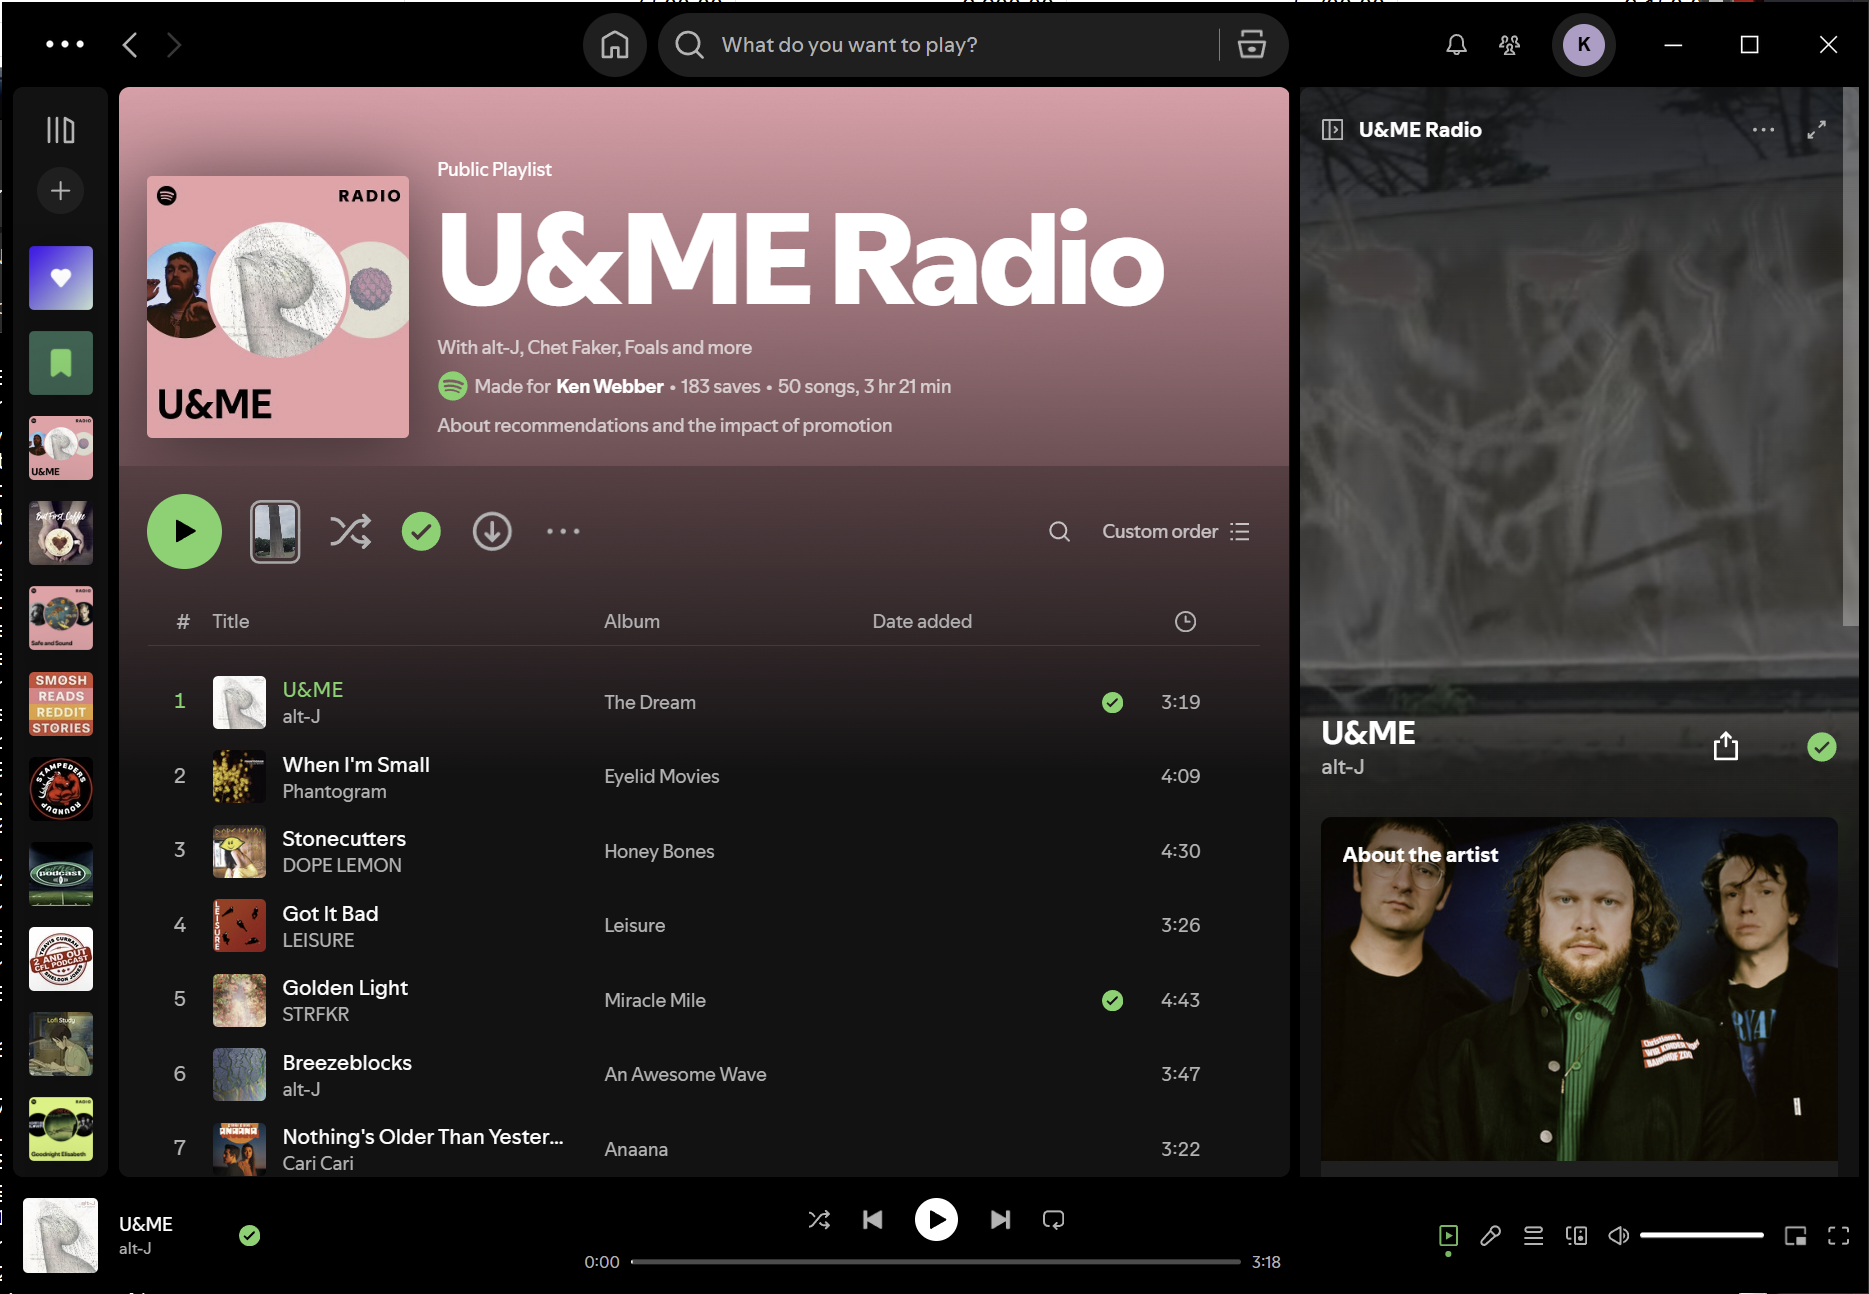Open the playback Queue
1869x1294 pixels.
tap(1533, 1236)
